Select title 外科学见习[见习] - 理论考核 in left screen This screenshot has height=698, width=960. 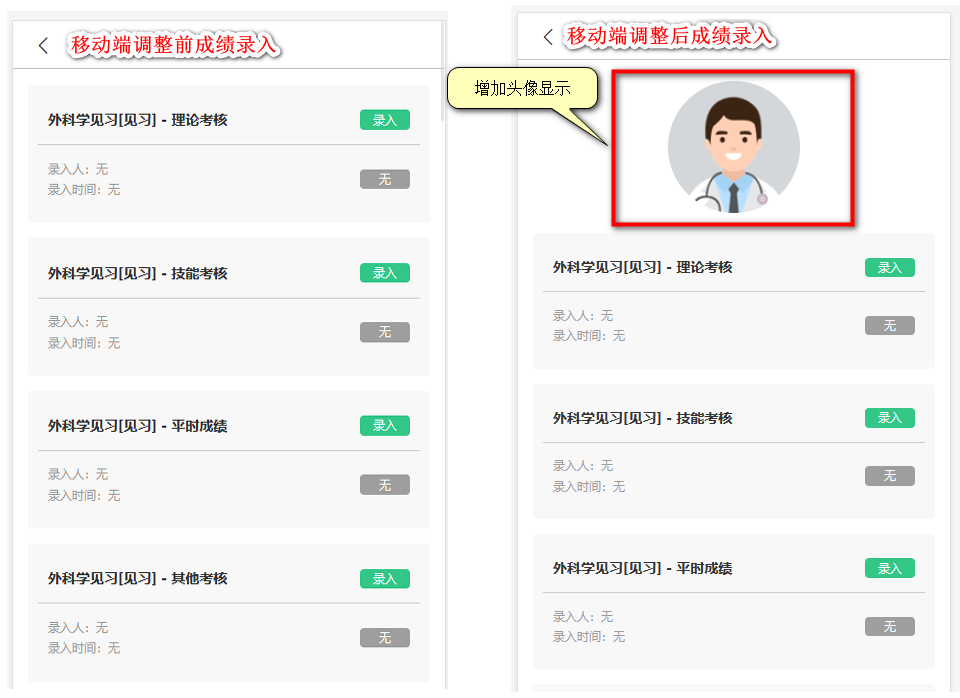138,120
